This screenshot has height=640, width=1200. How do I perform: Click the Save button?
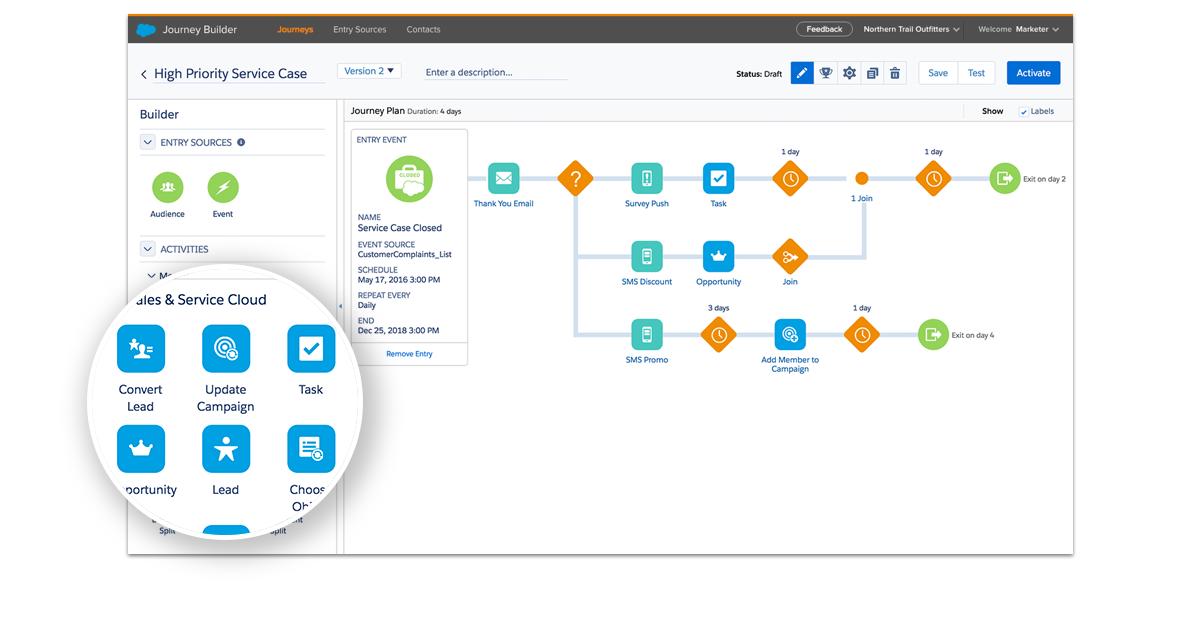[938, 73]
